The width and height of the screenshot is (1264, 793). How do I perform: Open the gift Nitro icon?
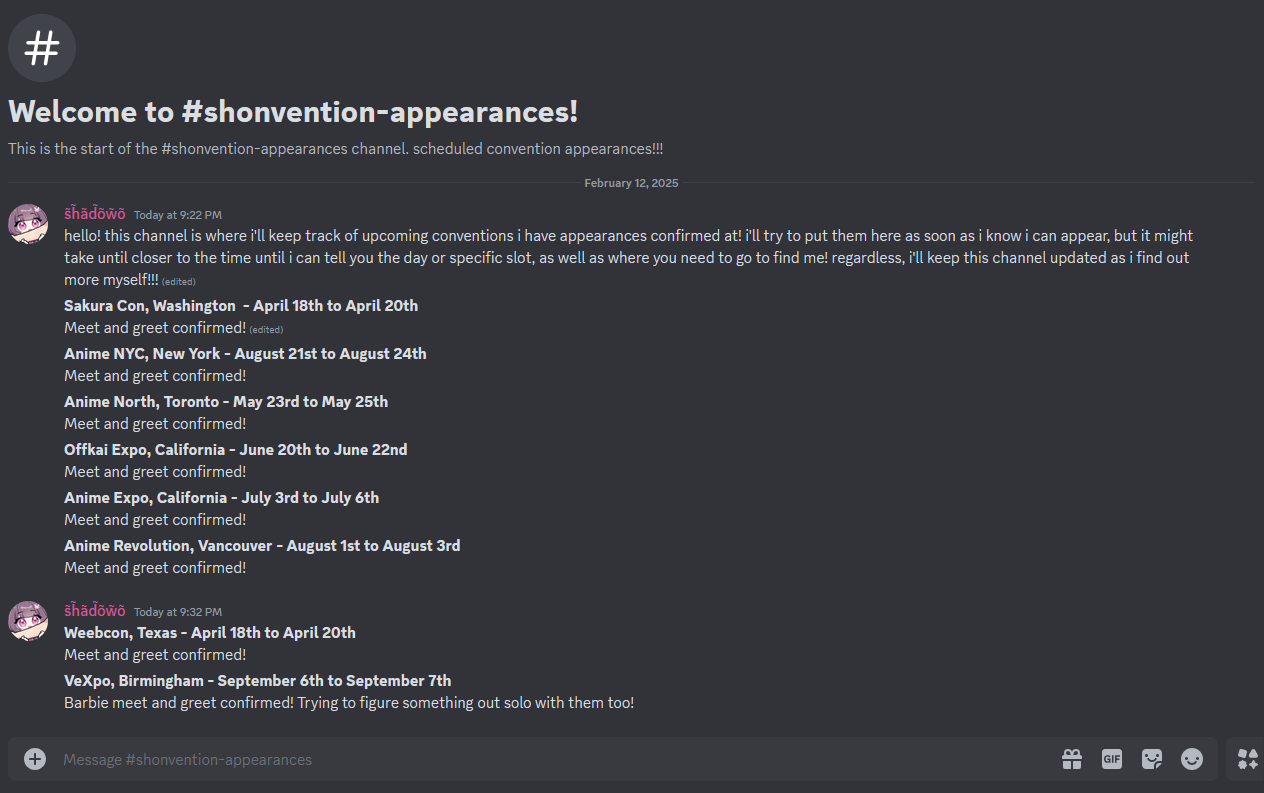(x=1072, y=759)
